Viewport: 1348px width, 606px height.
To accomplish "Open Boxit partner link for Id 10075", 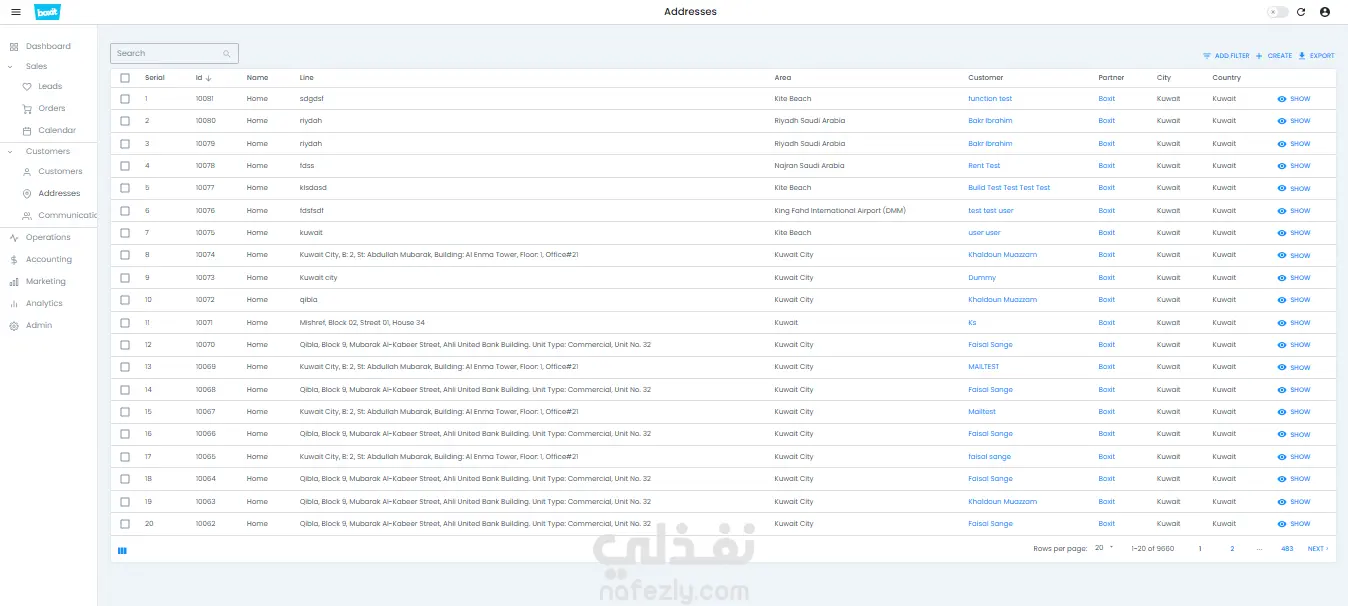I will 1106,233.
